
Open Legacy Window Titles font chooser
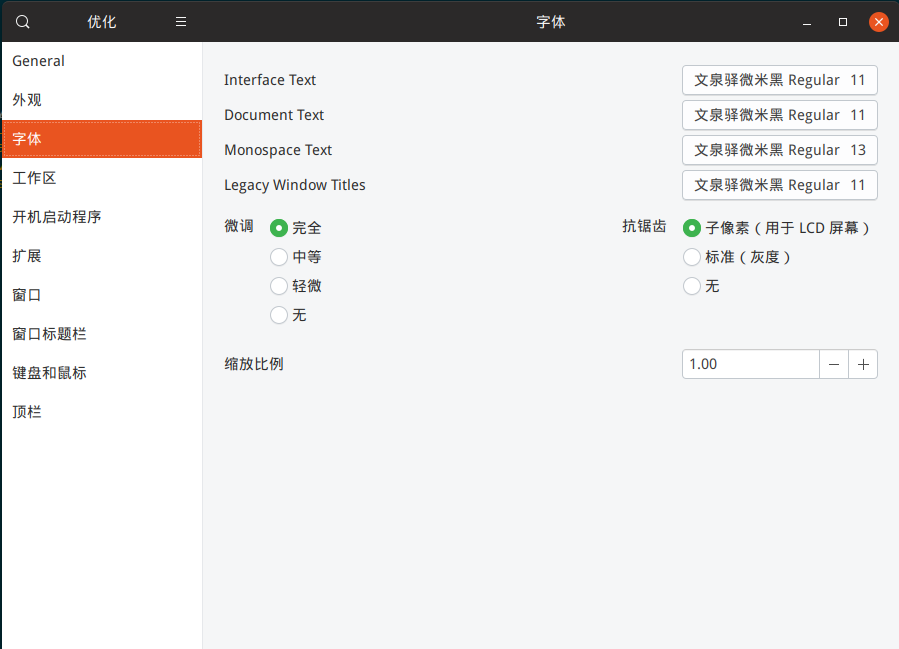(x=780, y=185)
